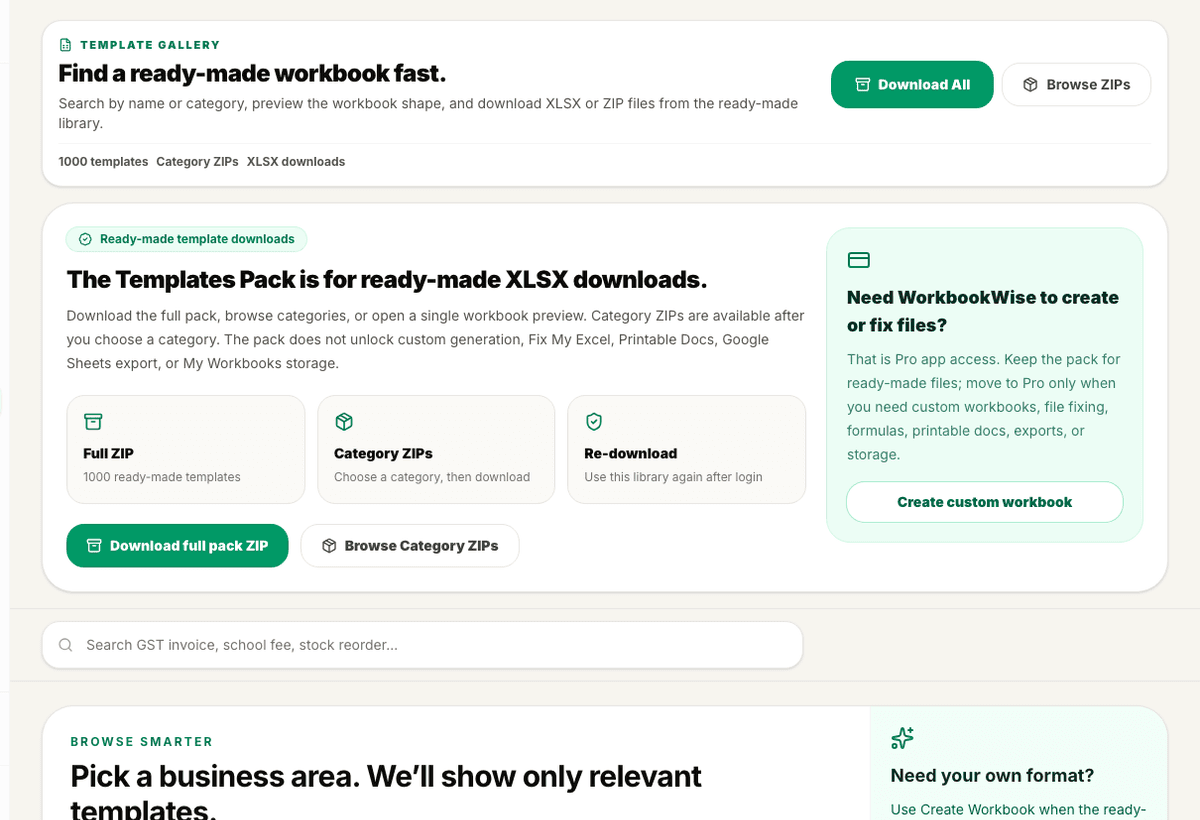Click the check circle icon in Ready-made badge
The height and width of the screenshot is (820, 1200).
coord(85,239)
